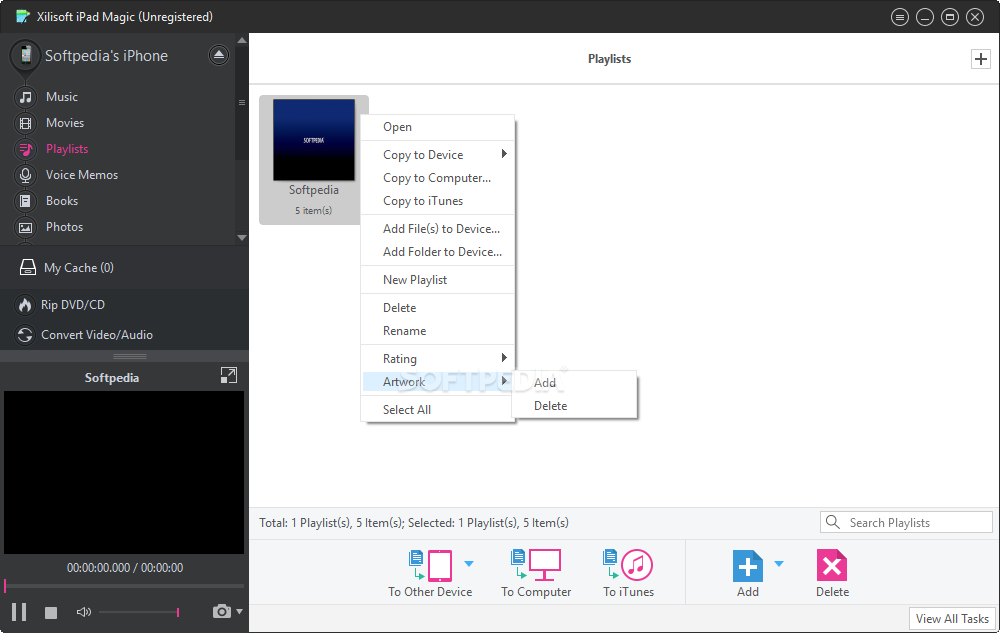
Task: Choose Delete from the context menu
Action: coord(438,308)
